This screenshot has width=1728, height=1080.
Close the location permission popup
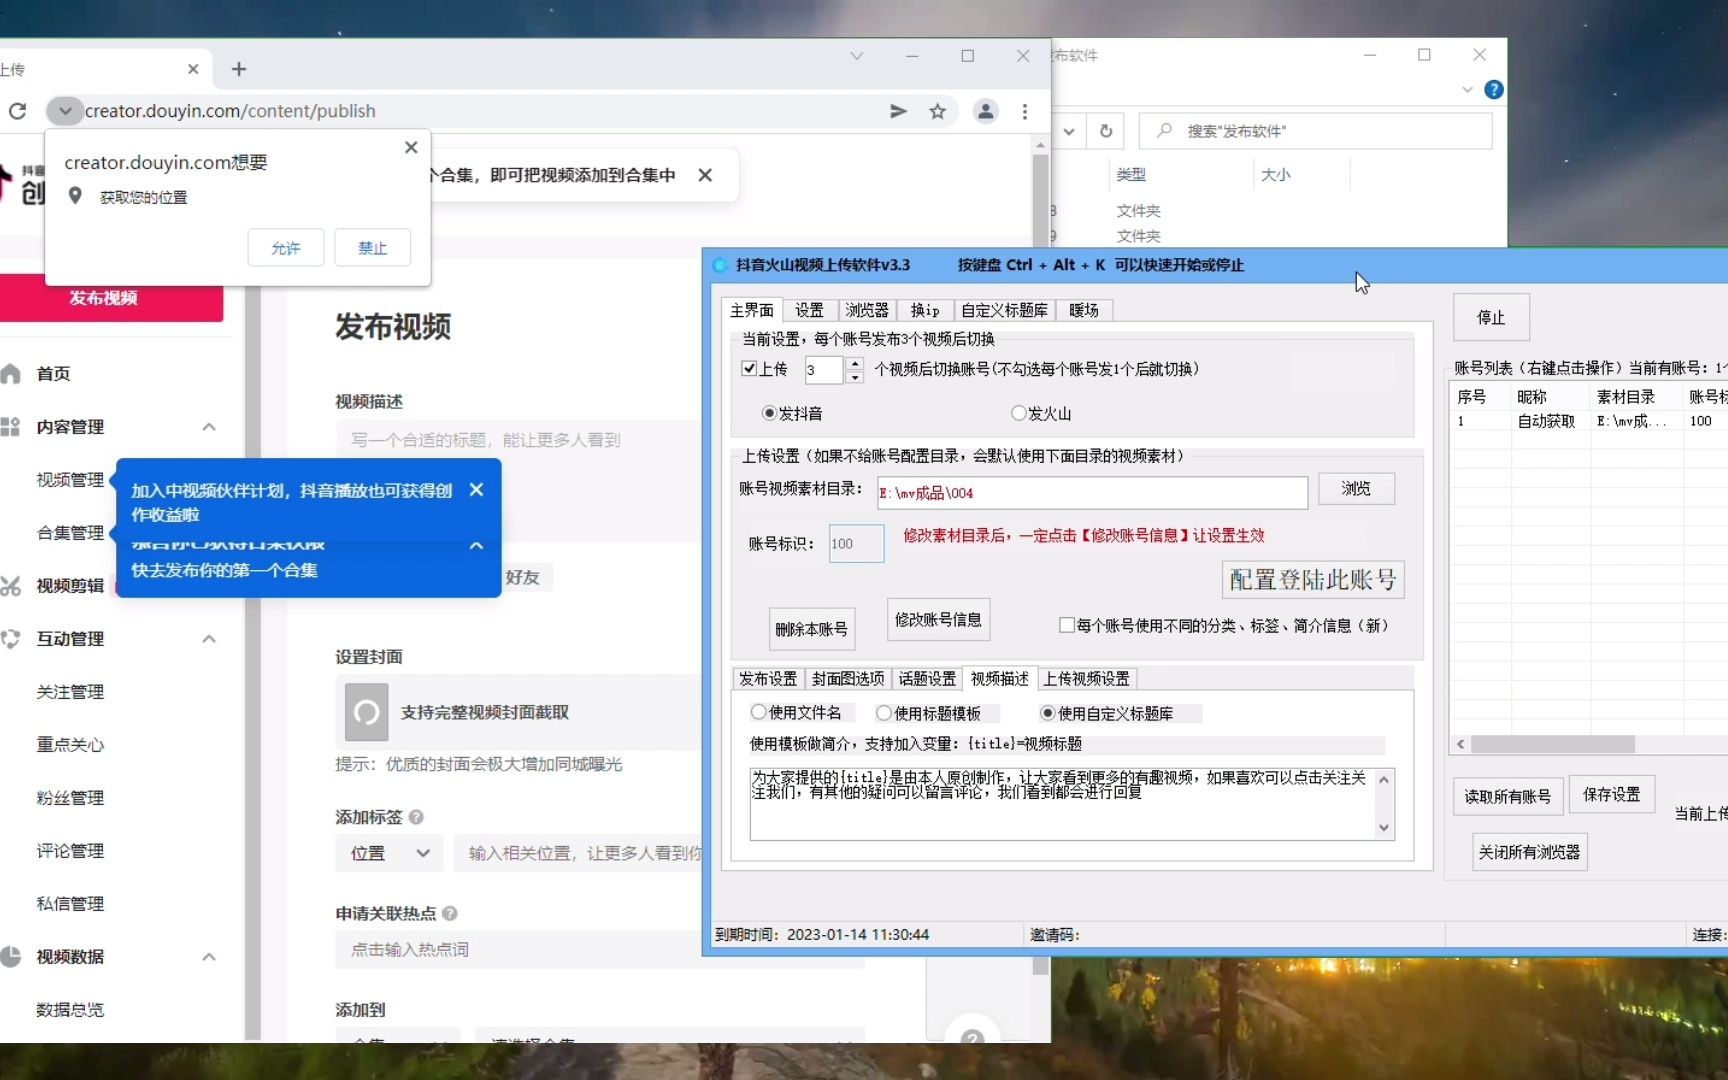(411, 147)
